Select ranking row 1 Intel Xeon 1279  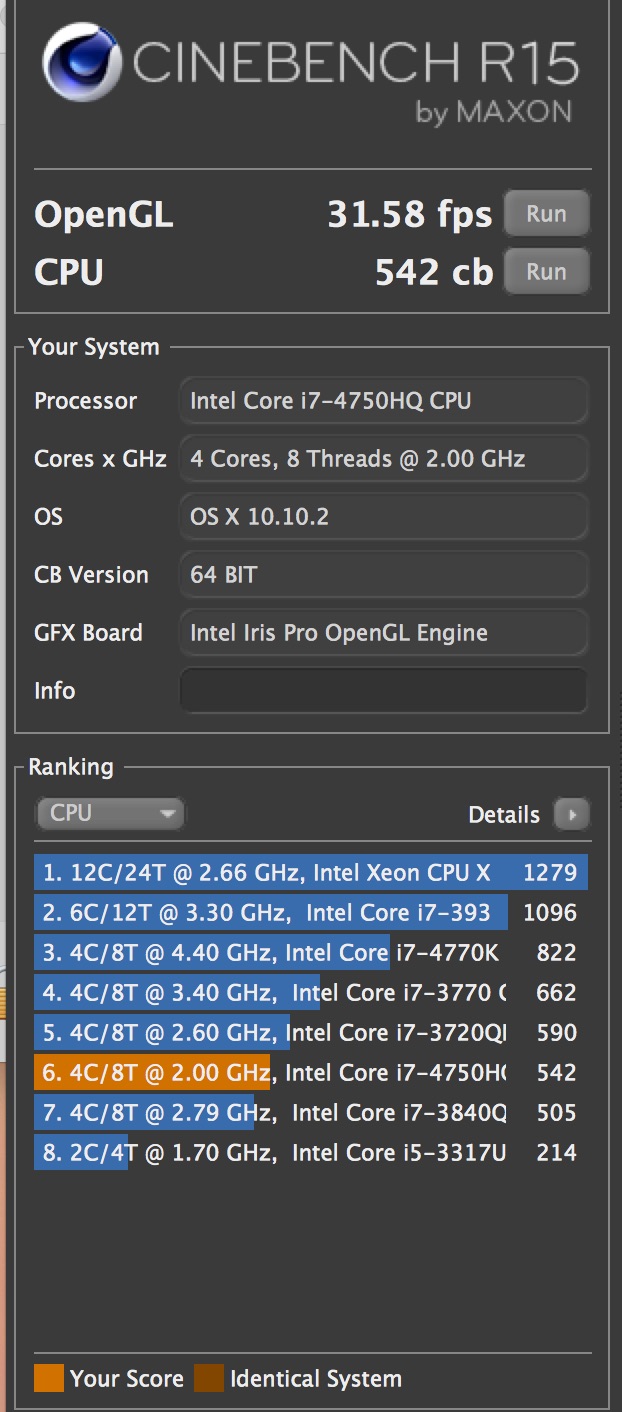[x=311, y=872]
